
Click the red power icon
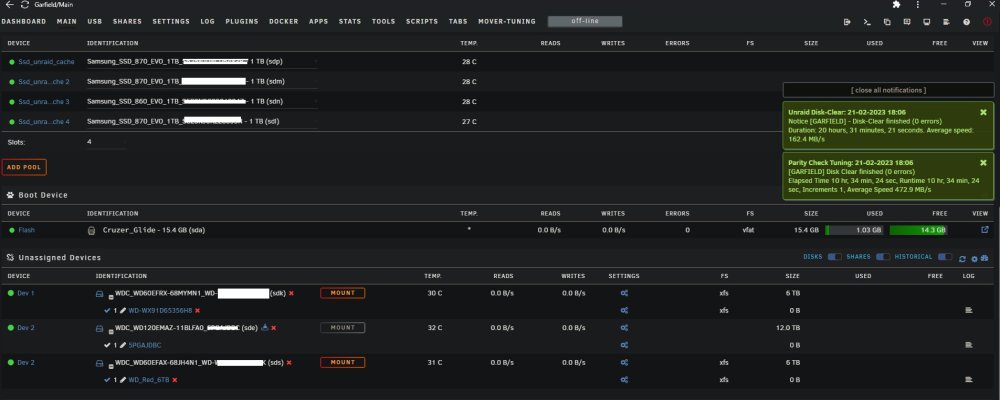(987, 22)
